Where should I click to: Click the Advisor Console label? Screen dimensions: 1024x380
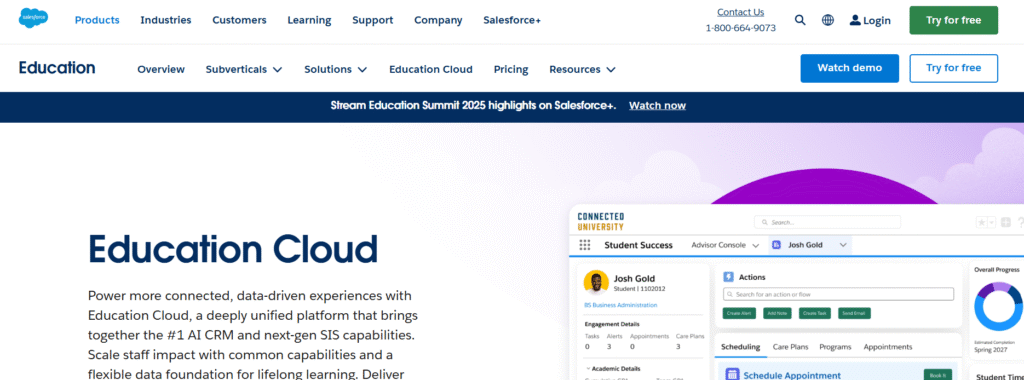click(x=718, y=245)
